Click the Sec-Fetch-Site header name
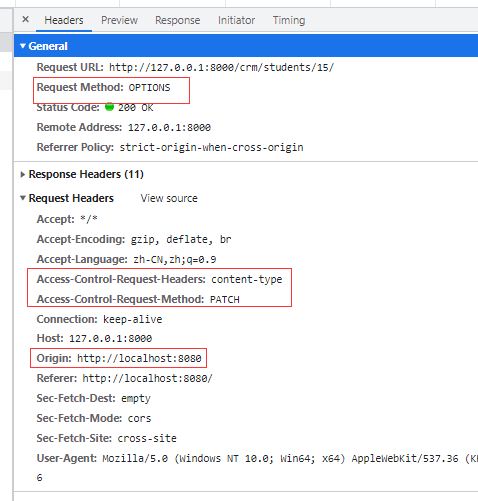Screen dimensions: 478x501 point(74,438)
